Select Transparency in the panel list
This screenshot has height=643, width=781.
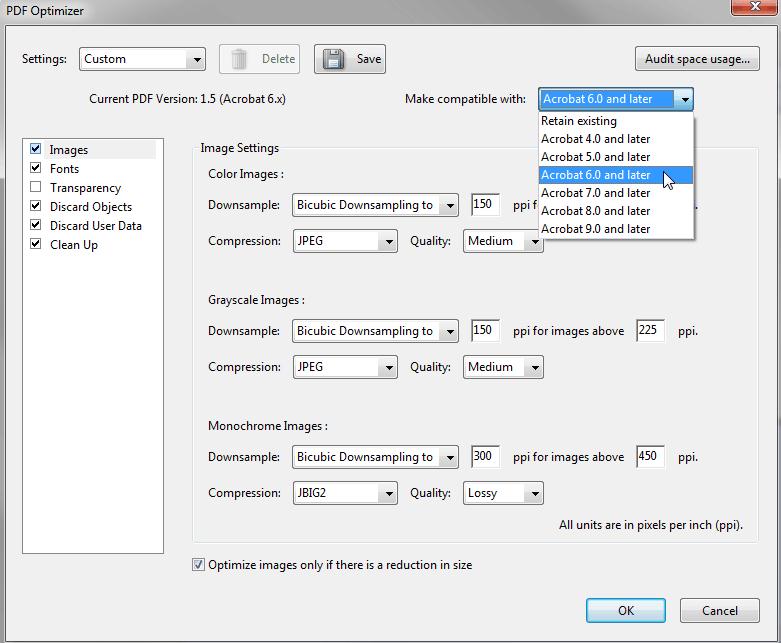click(x=86, y=188)
